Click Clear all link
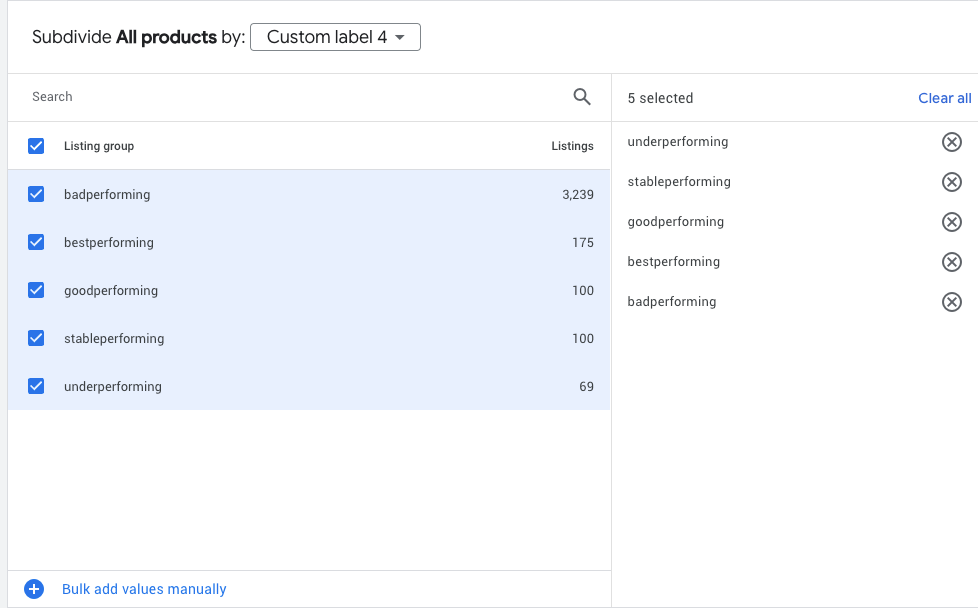 [x=944, y=98]
